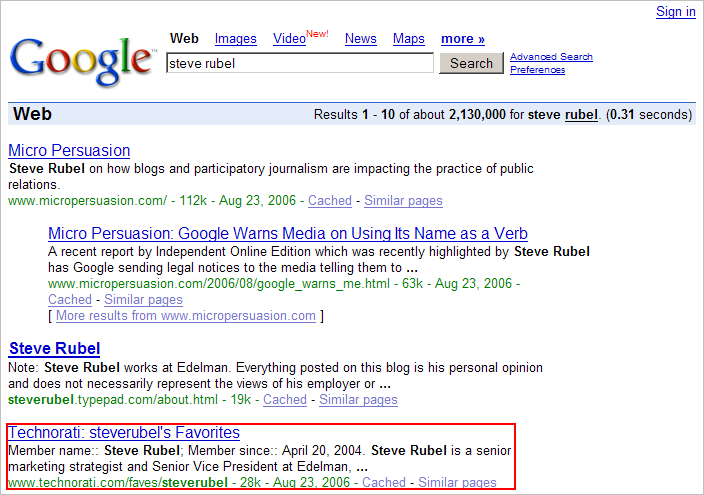Image resolution: width=704 pixels, height=495 pixels.
Task: Click the snippet 'Note: Steve Rubel works at Edelman'
Action: click(119, 367)
